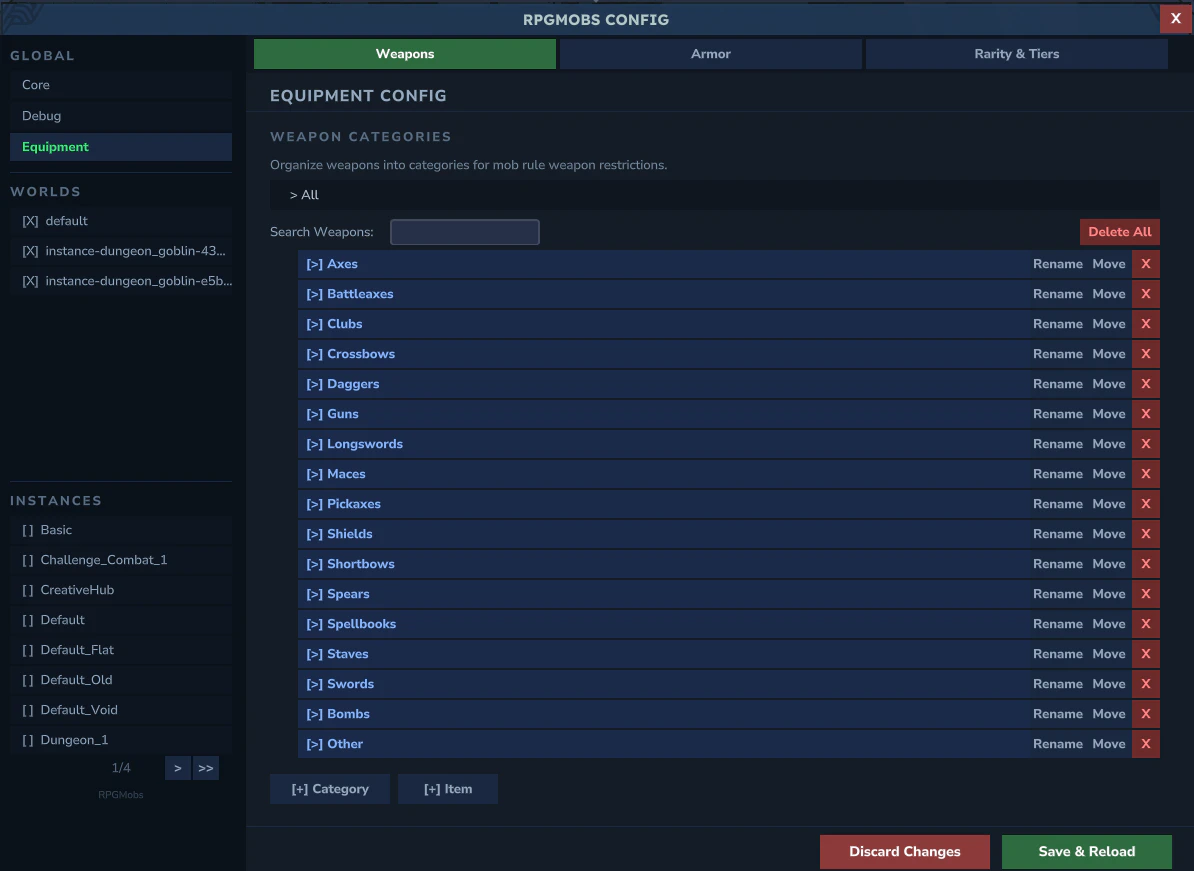1194x871 pixels.
Task: Click the [+] Category icon button
Action: pyautogui.click(x=330, y=788)
